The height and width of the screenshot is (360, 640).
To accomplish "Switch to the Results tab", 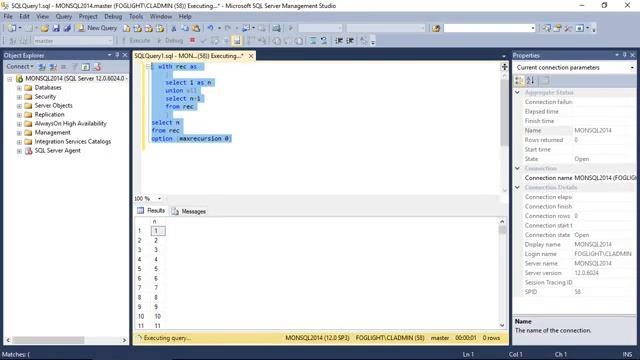I will 151,211.
